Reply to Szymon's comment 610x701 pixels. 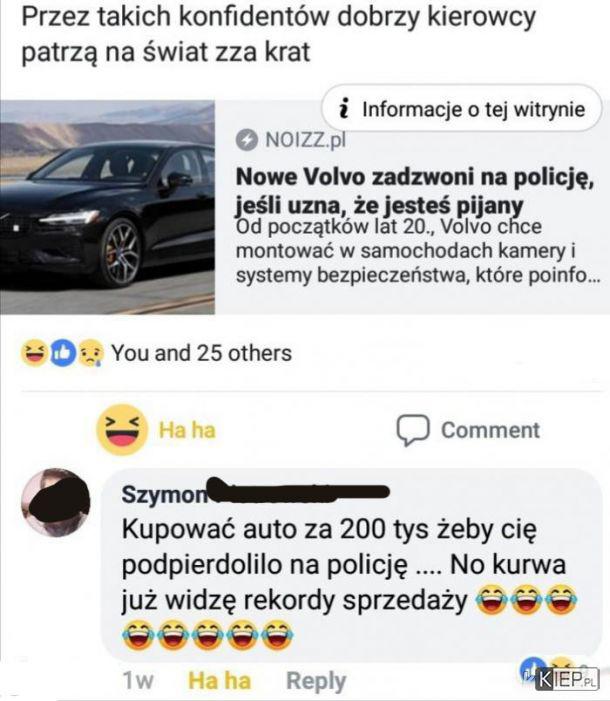(316, 681)
